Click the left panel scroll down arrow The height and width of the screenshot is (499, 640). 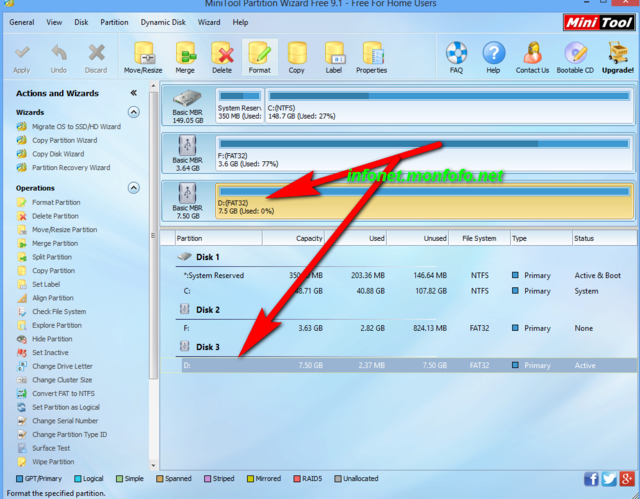(153, 465)
